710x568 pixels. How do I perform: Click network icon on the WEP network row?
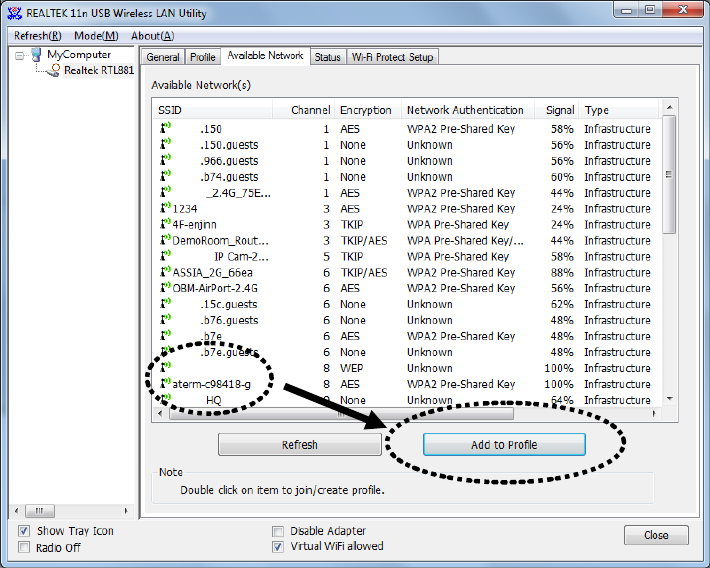coord(166,367)
